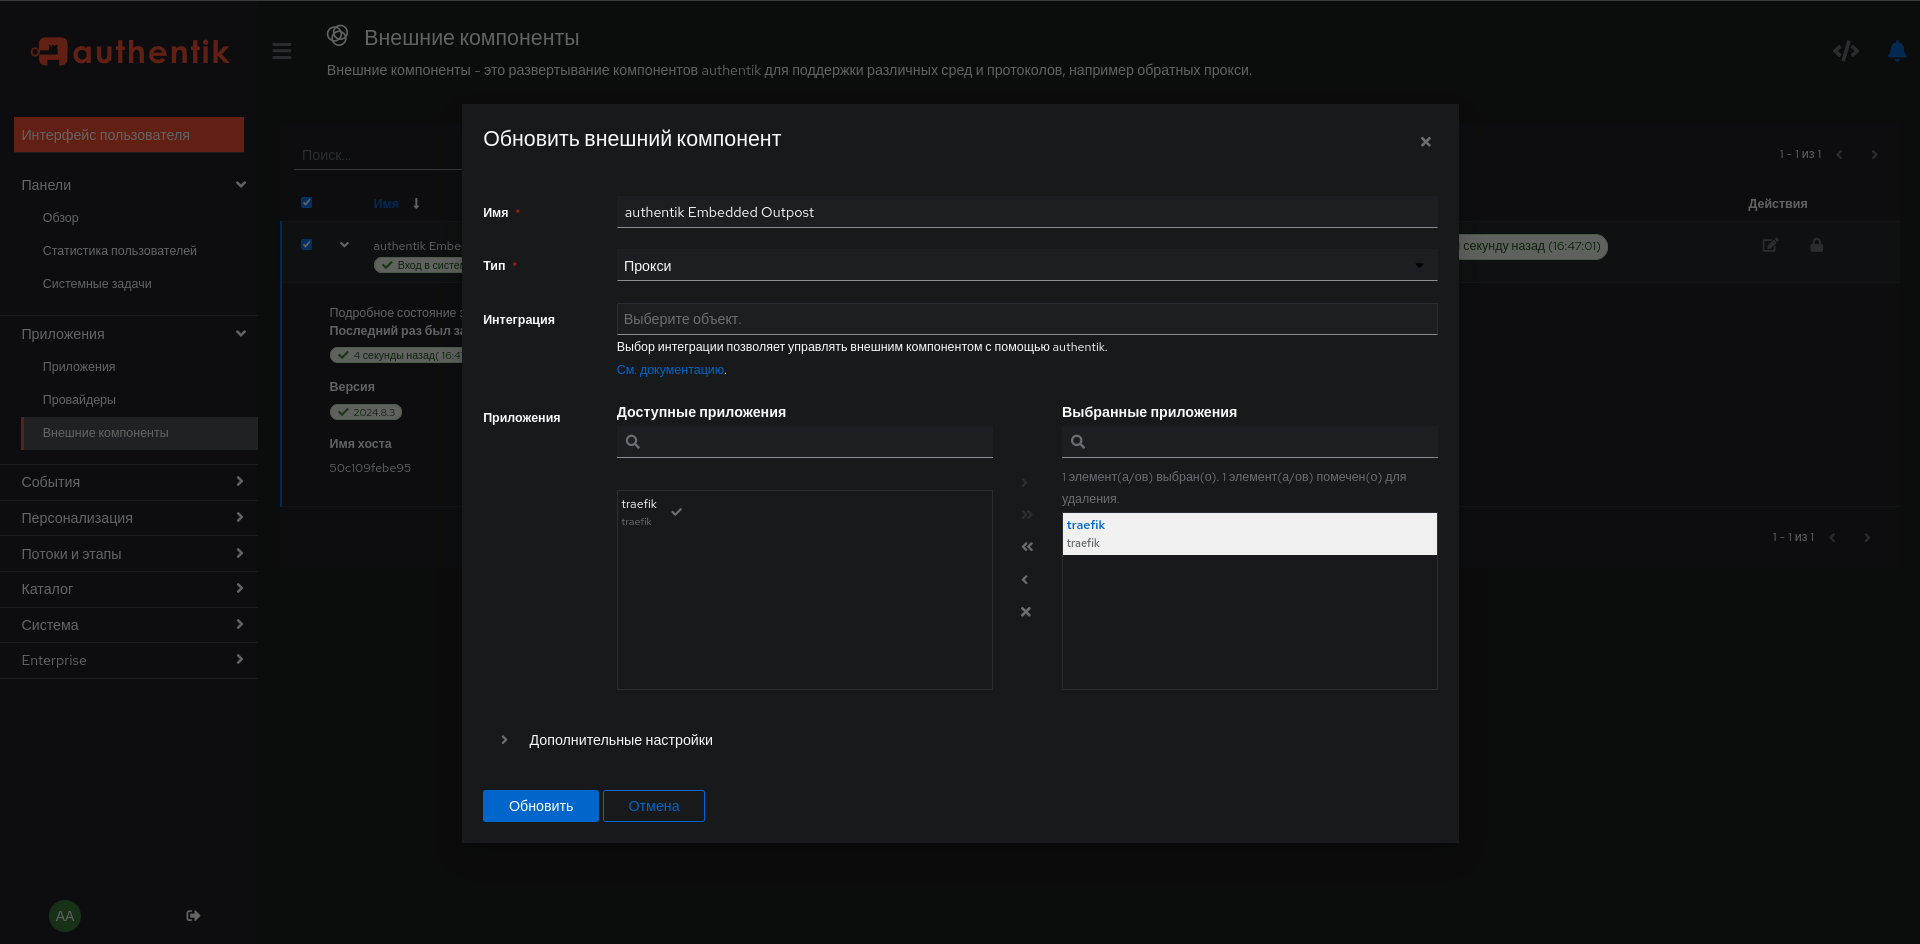This screenshot has height=944, width=1920.
Task: Toggle sidebar with hamburger menu icon
Action: click(282, 51)
